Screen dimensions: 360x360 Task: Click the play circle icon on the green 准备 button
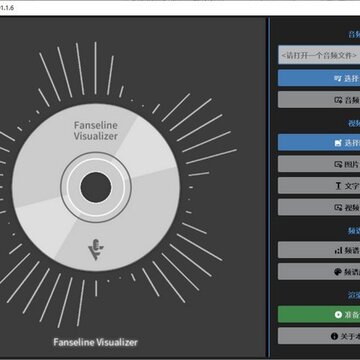tap(338, 315)
